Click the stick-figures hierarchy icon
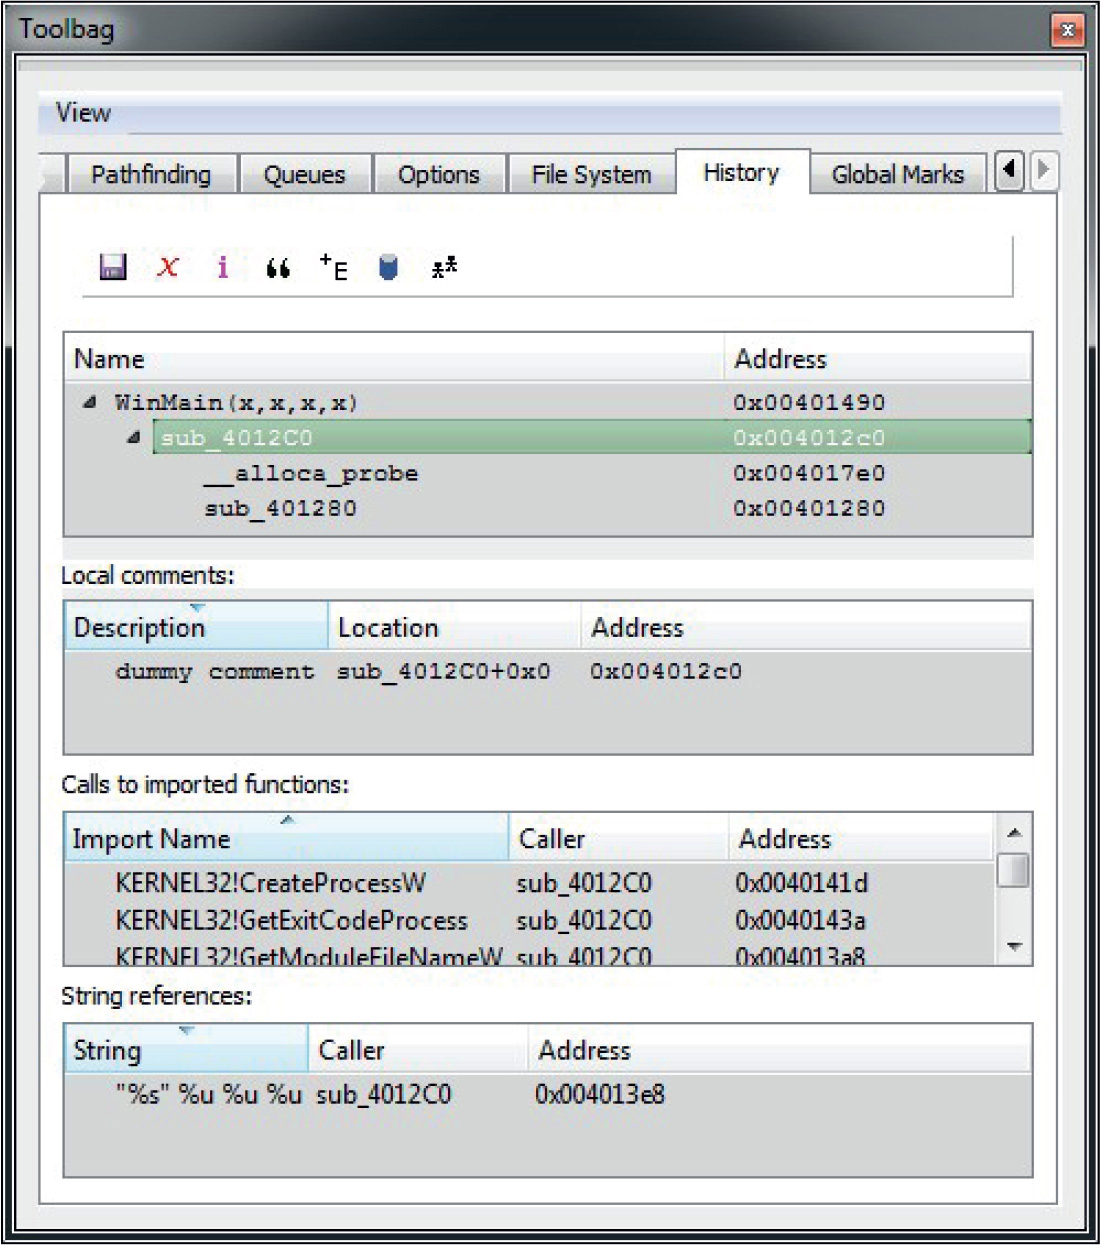Image resolution: width=1100 pixels, height=1245 pixels. [x=444, y=267]
